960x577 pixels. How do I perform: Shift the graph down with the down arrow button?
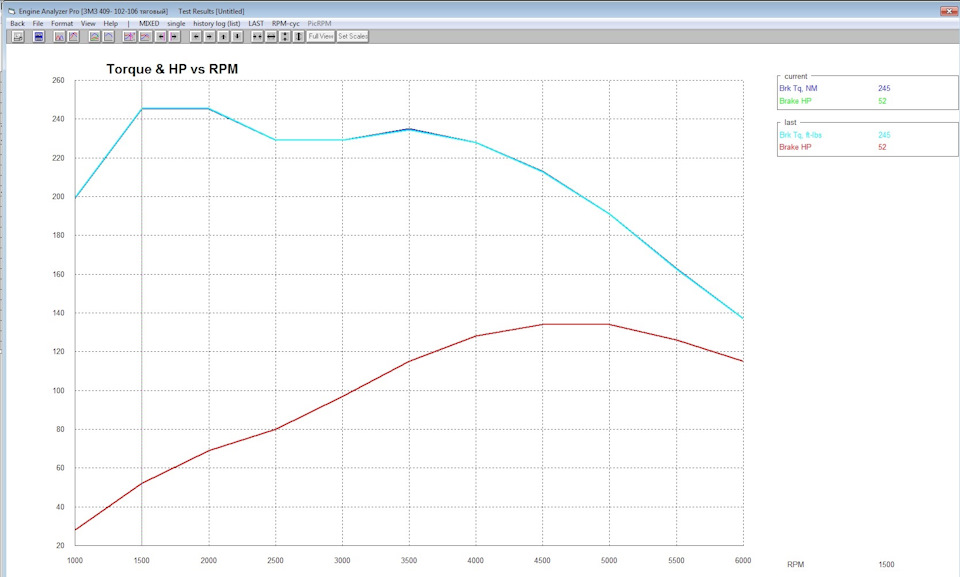237,37
